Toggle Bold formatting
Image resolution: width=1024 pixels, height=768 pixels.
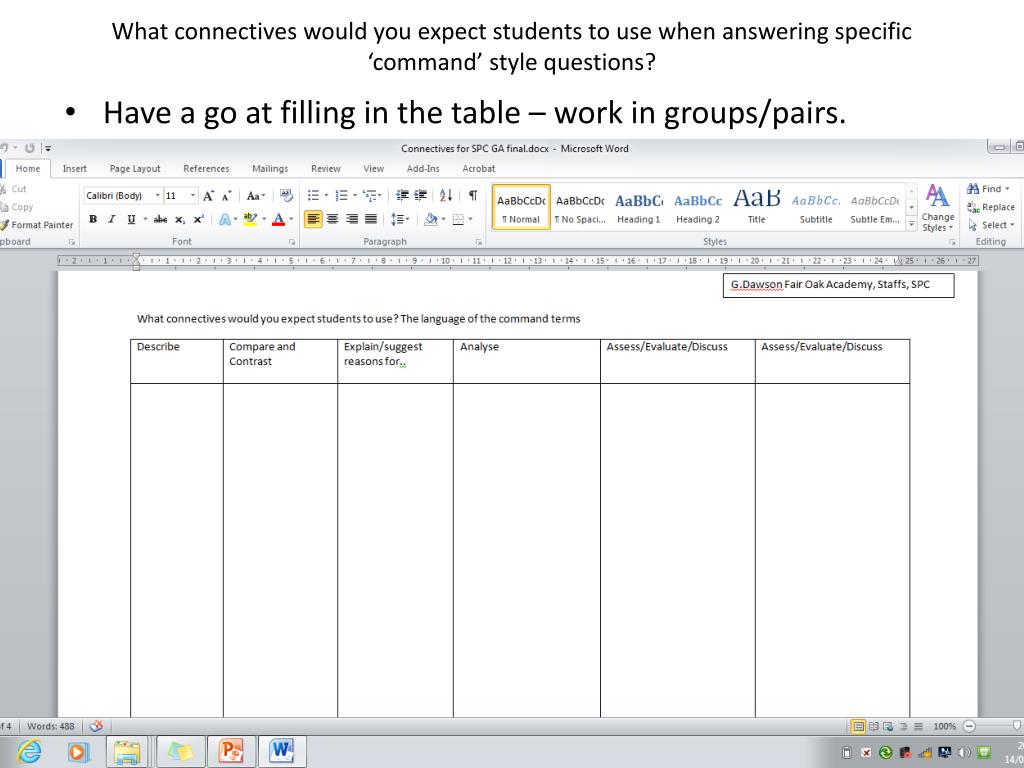[x=93, y=219]
